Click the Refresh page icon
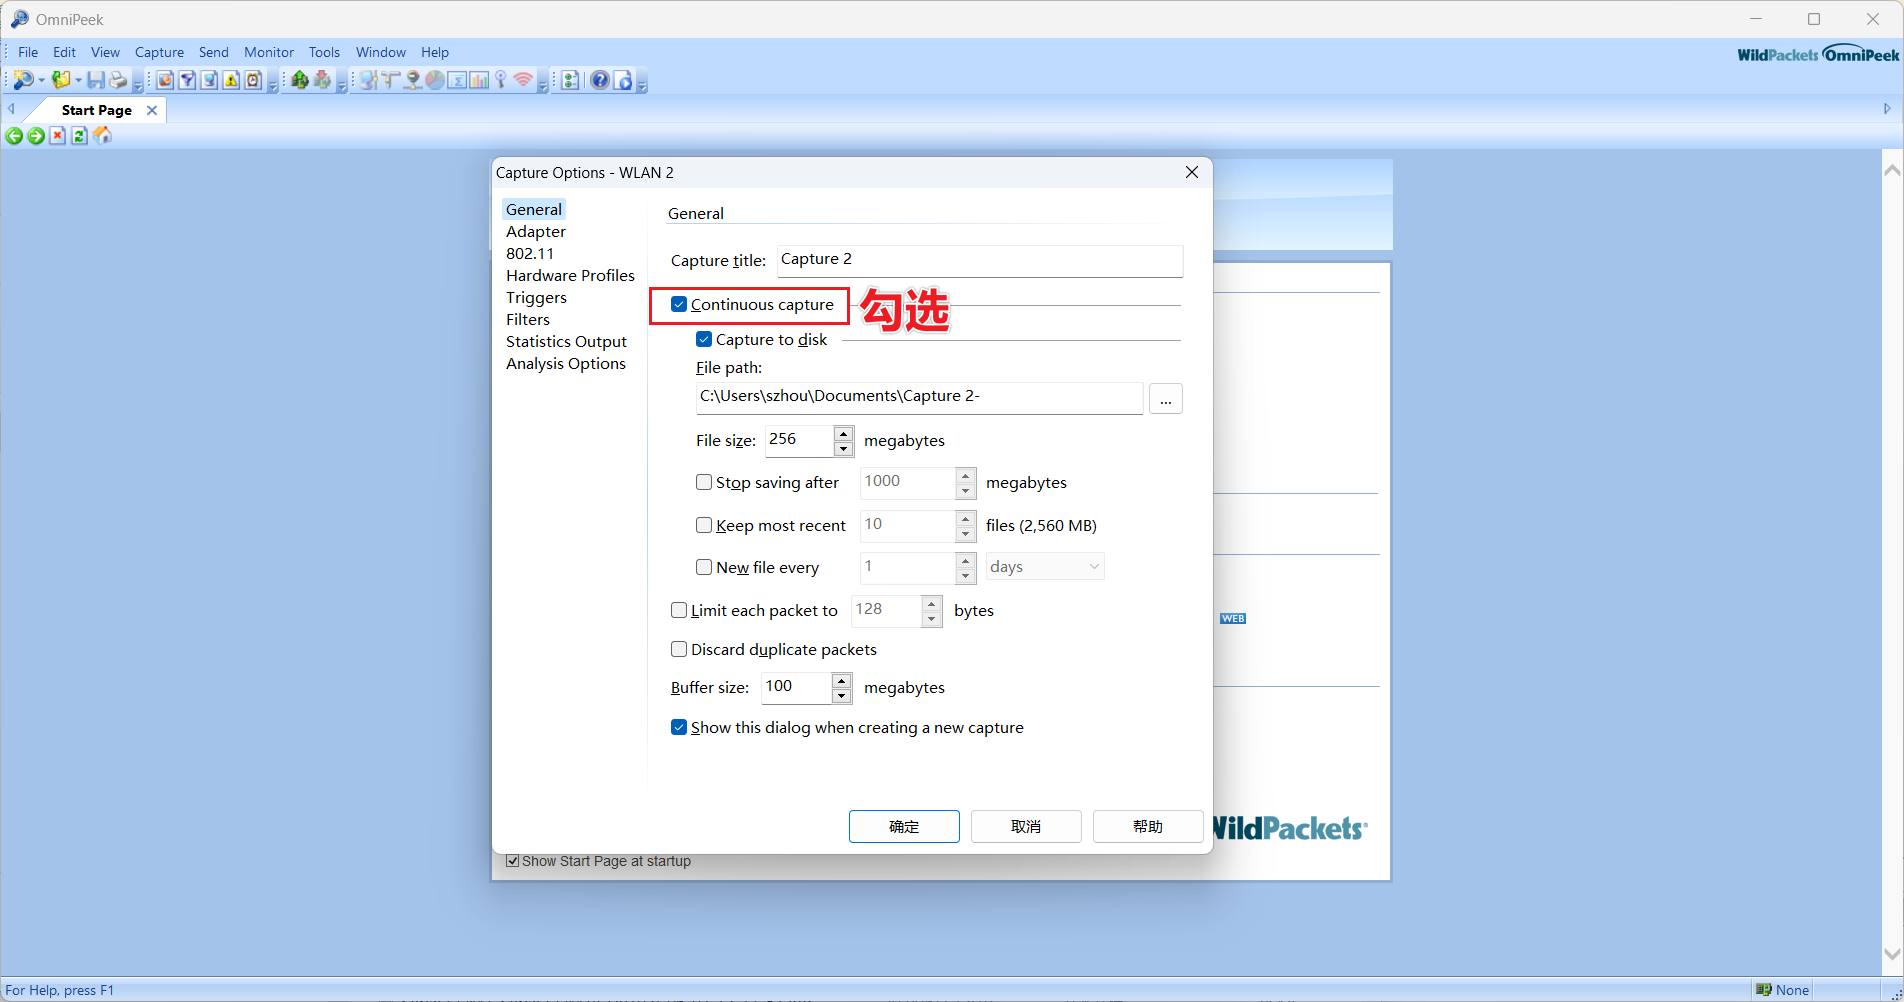 [x=79, y=136]
